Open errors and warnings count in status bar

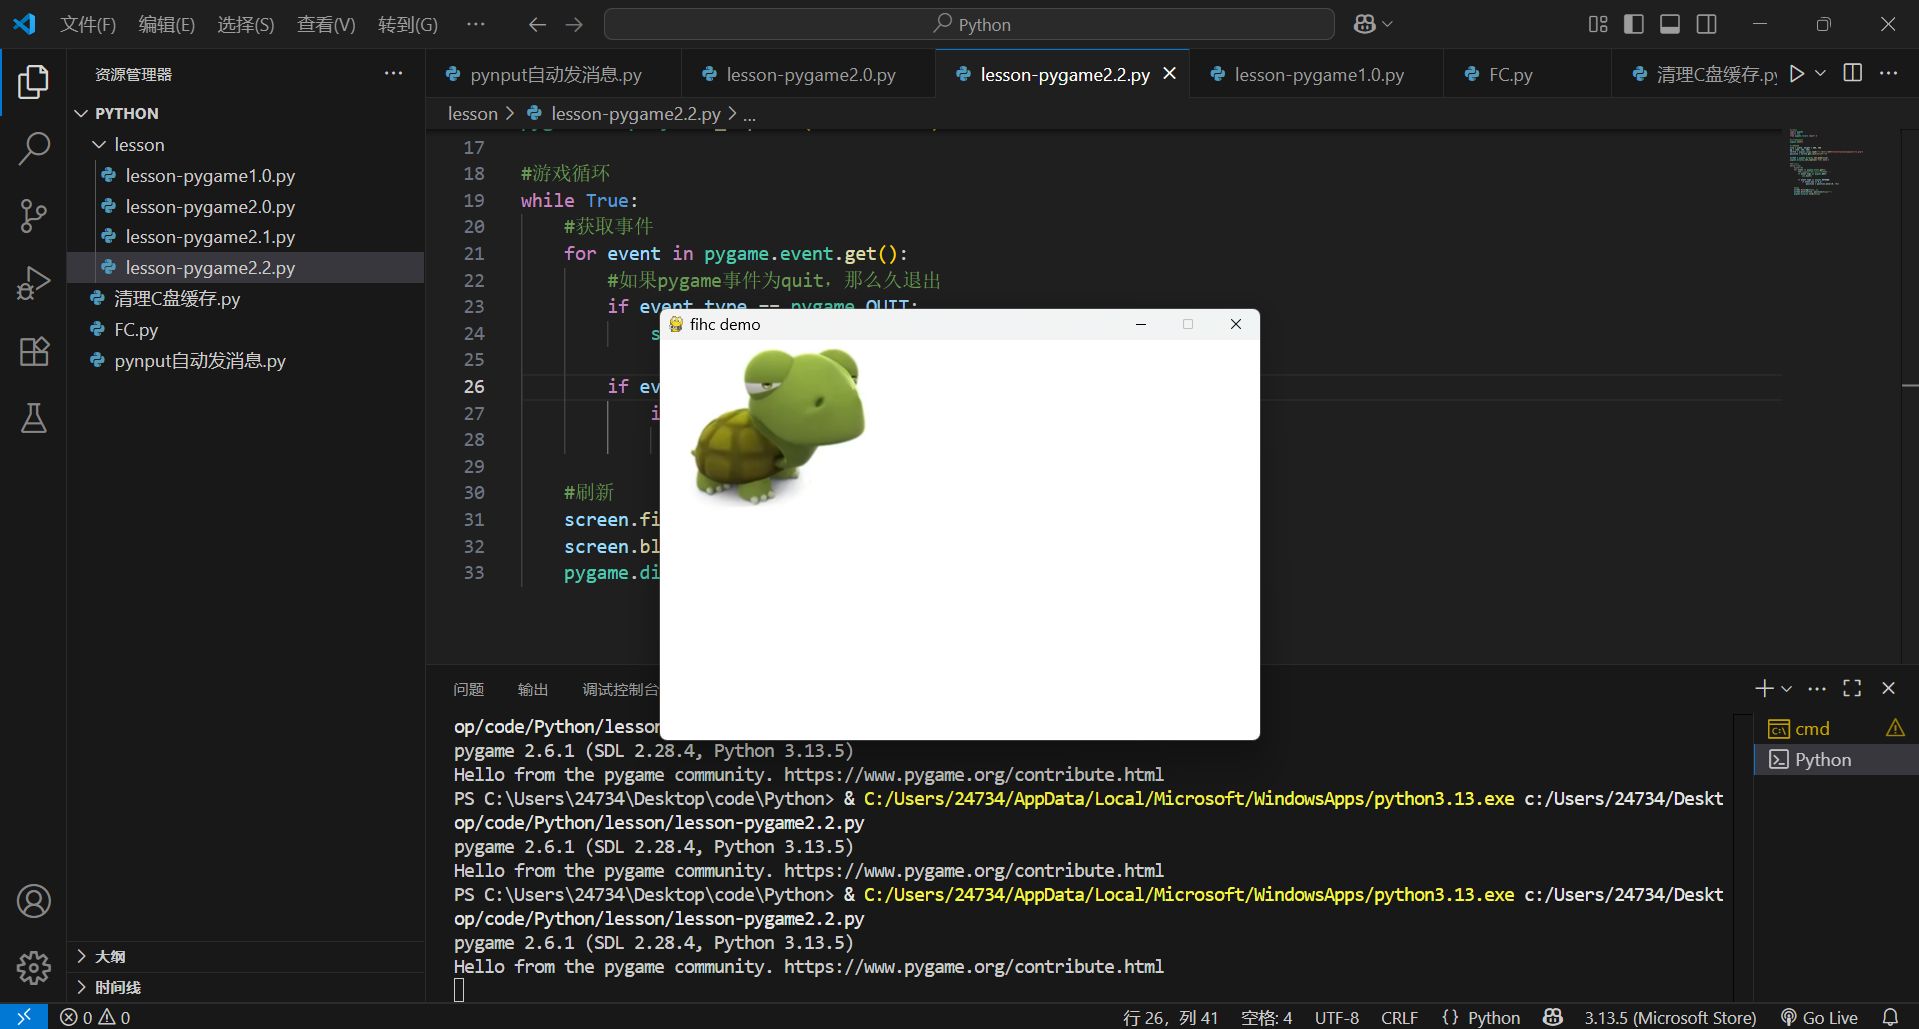[x=95, y=1017]
